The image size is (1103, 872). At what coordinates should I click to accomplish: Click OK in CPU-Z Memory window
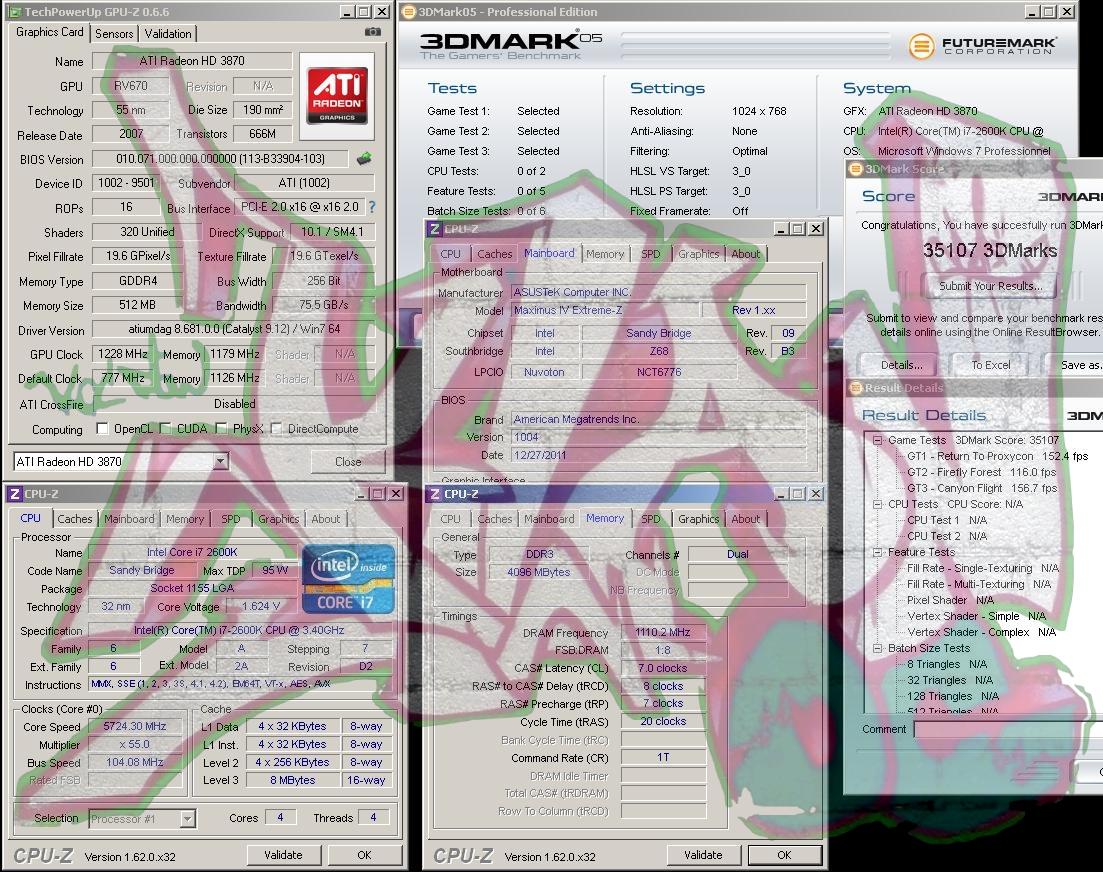coord(784,855)
